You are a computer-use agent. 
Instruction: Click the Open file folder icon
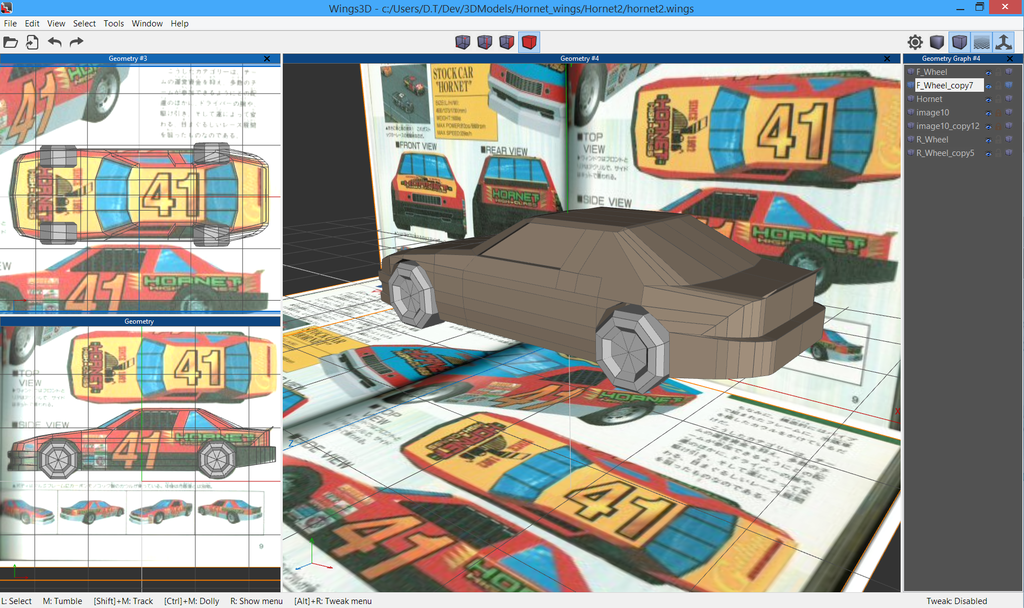11,42
